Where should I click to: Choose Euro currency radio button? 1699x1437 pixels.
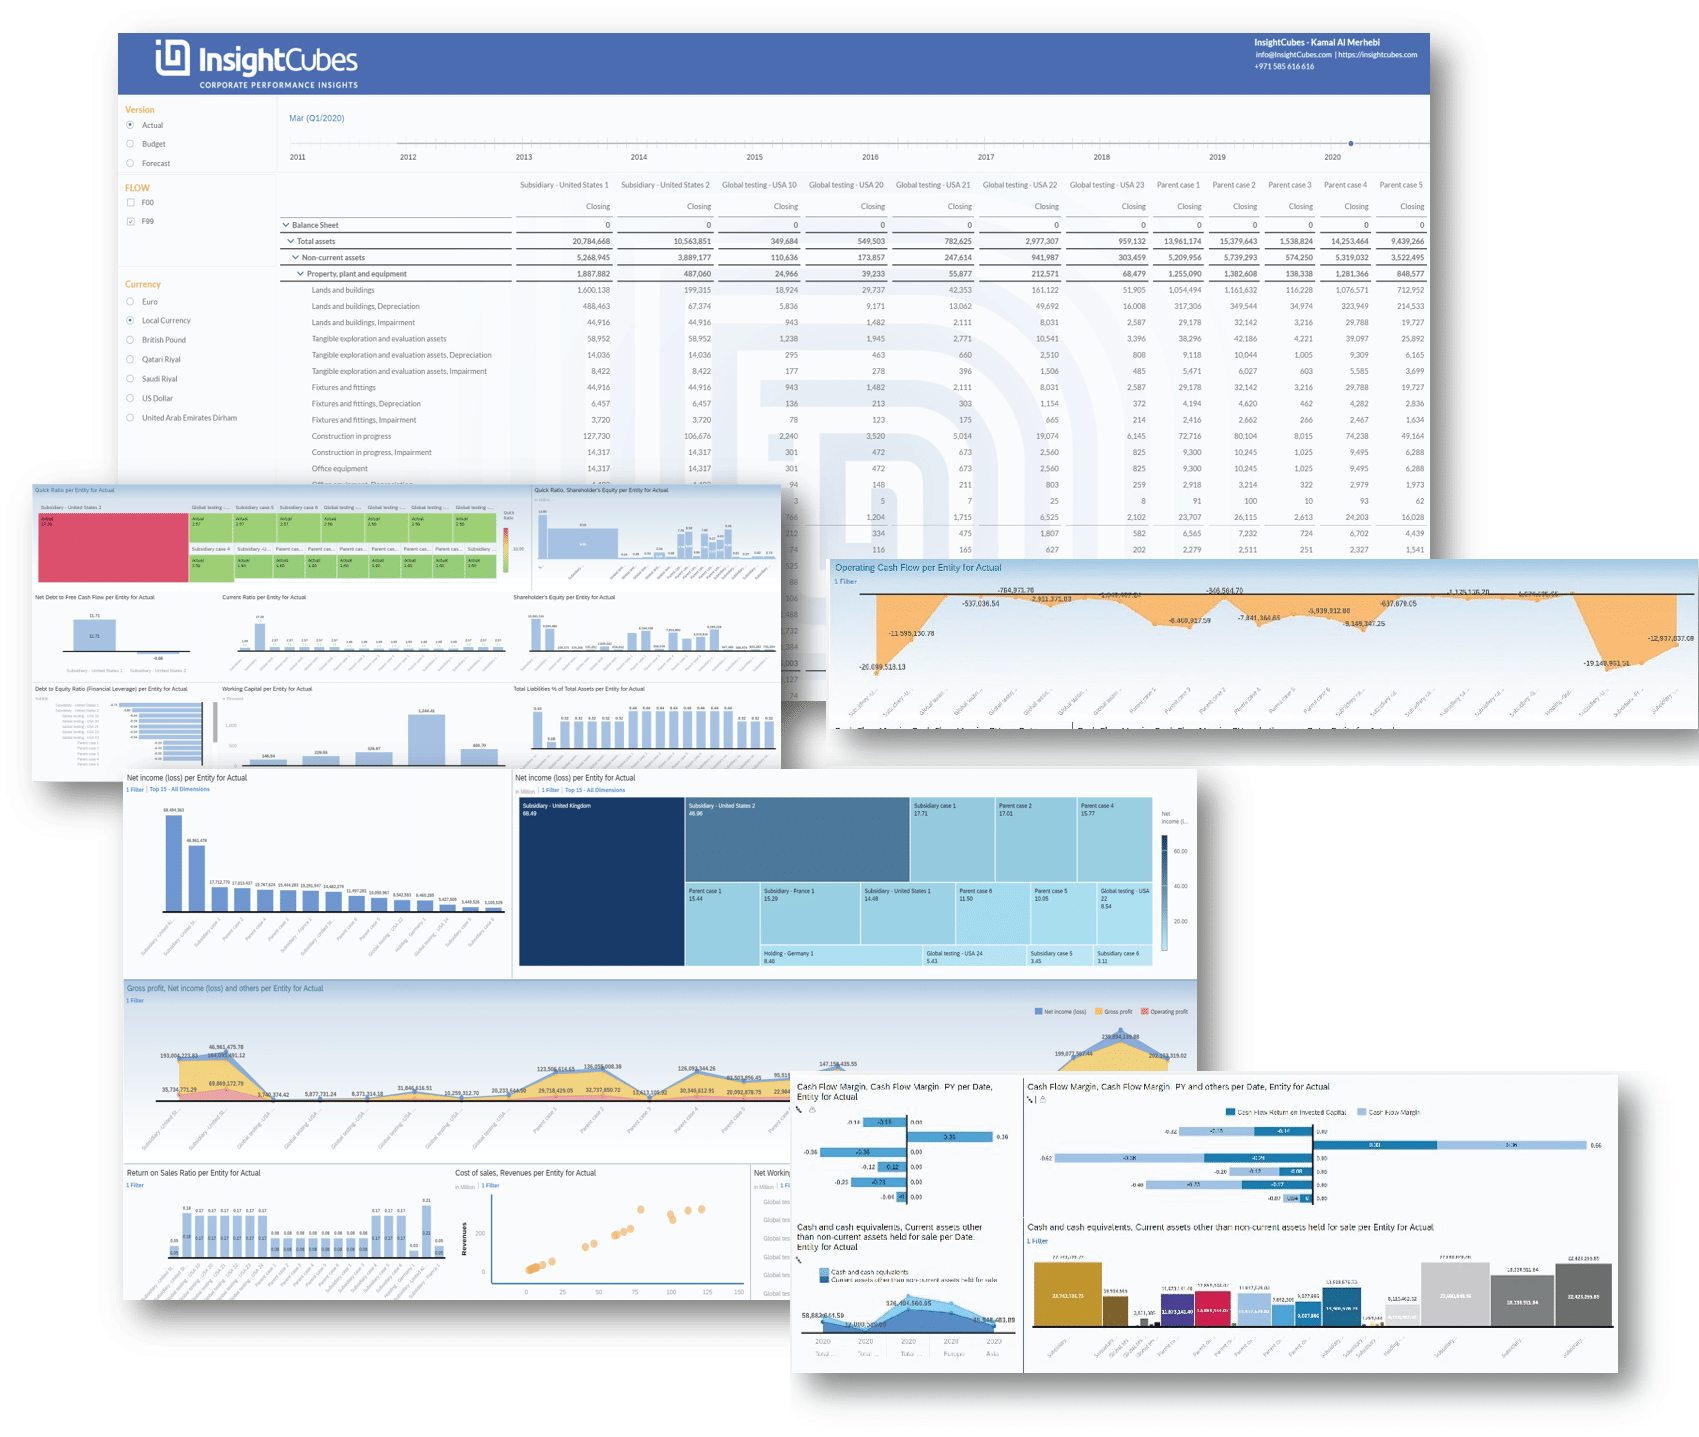pyautogui.click(x=130, y=301)
